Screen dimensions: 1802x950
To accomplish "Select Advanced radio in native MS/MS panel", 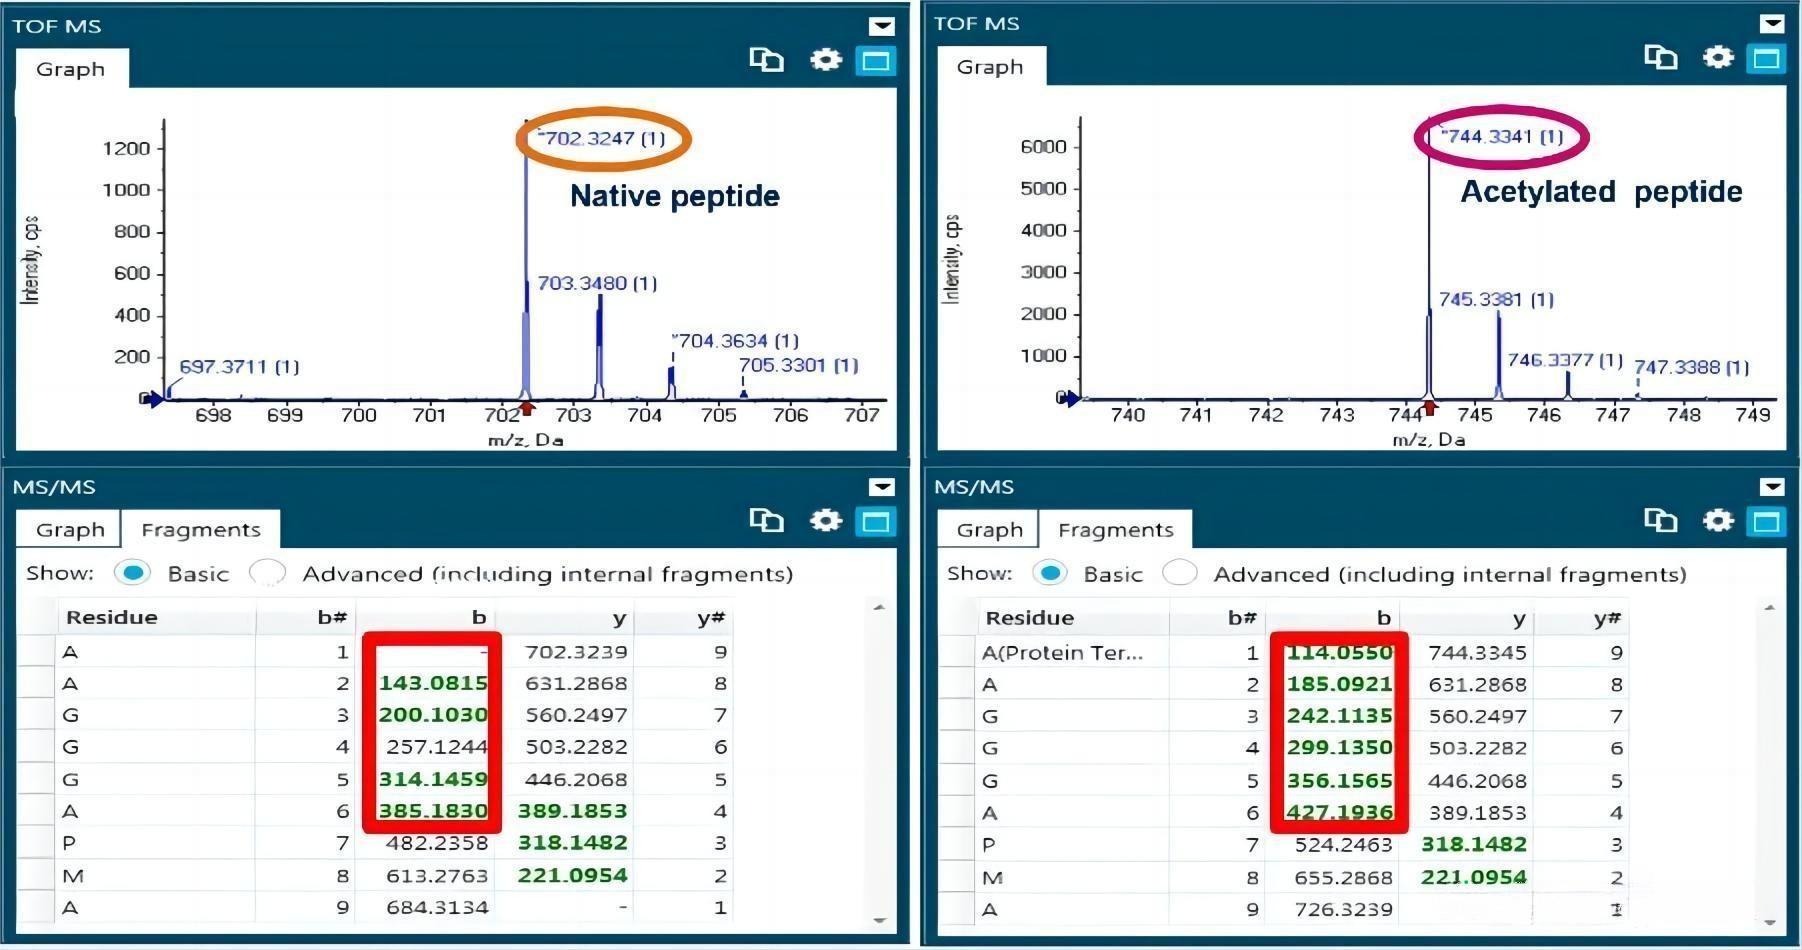I will [267, 573].
